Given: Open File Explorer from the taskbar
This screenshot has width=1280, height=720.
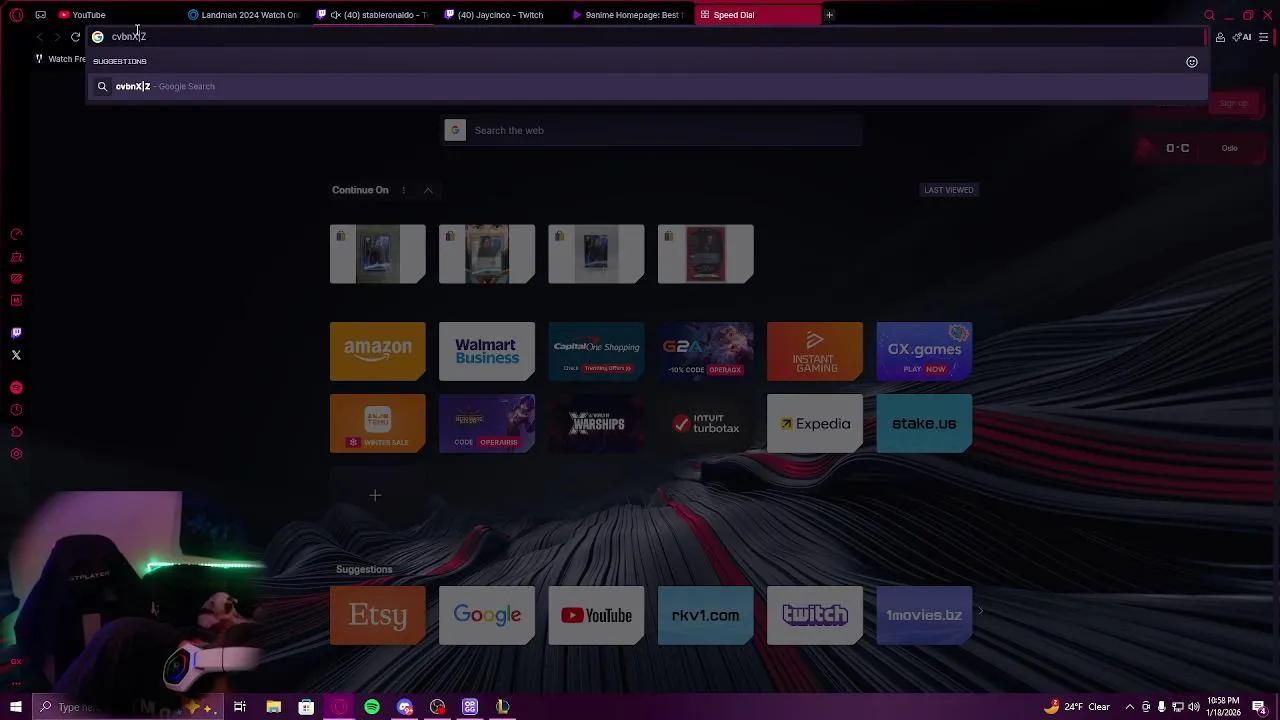Looking at the screenshot, I should coord(273,707).
